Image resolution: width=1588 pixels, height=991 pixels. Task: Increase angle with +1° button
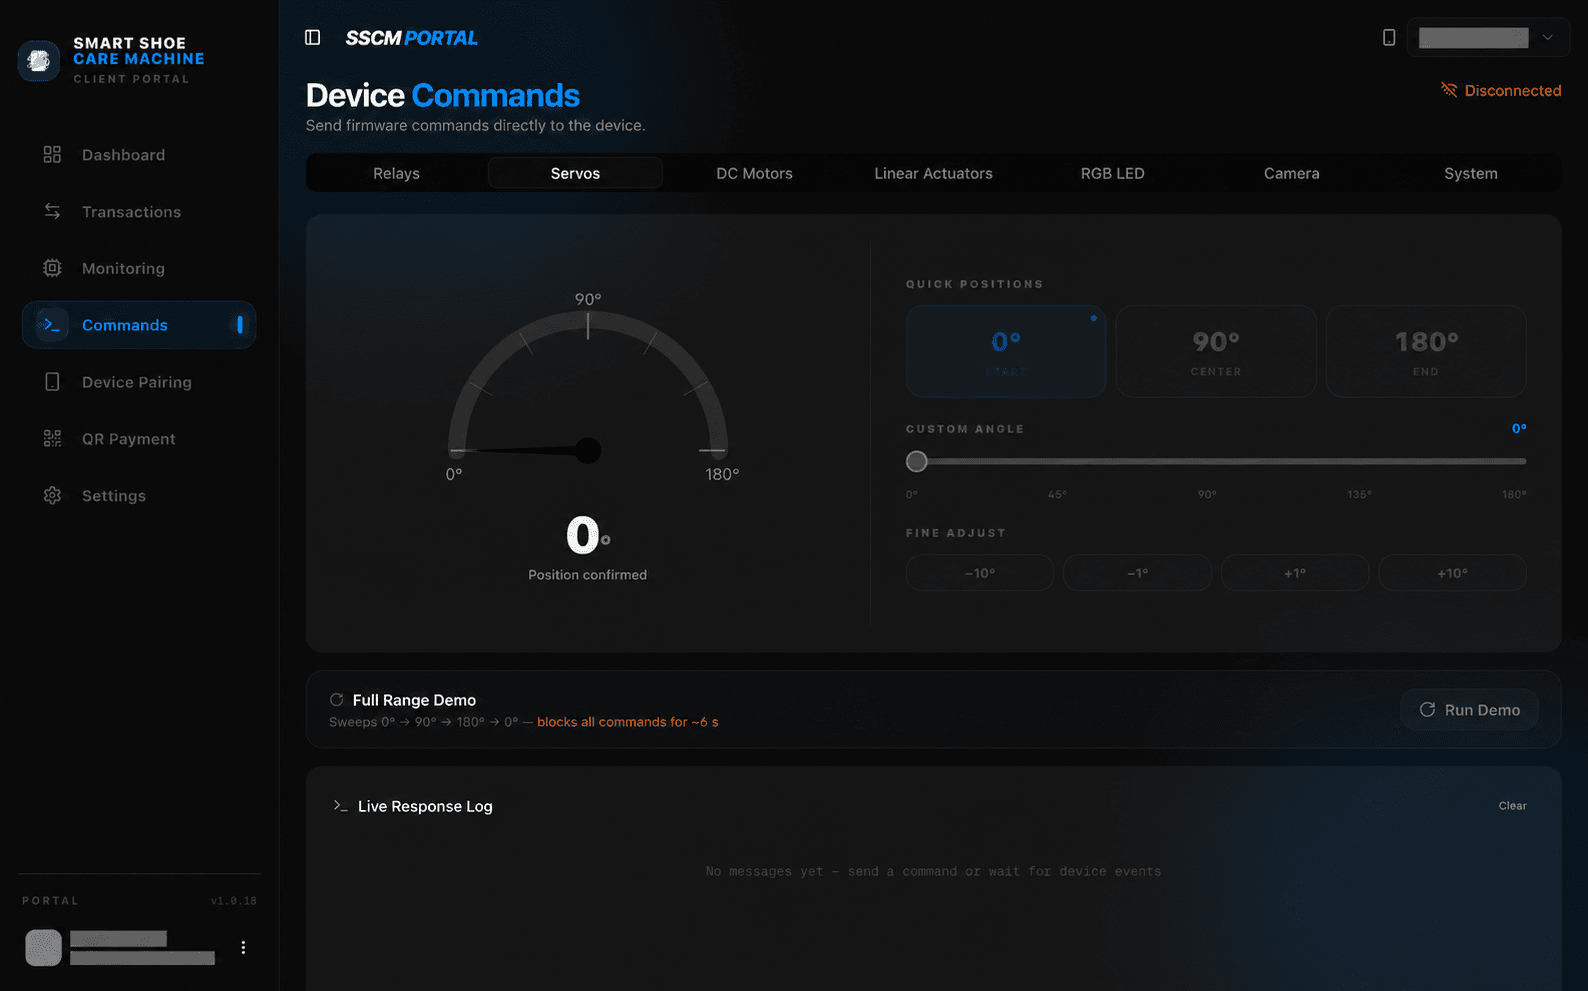pyautogui.click(x=1295, y=573)
